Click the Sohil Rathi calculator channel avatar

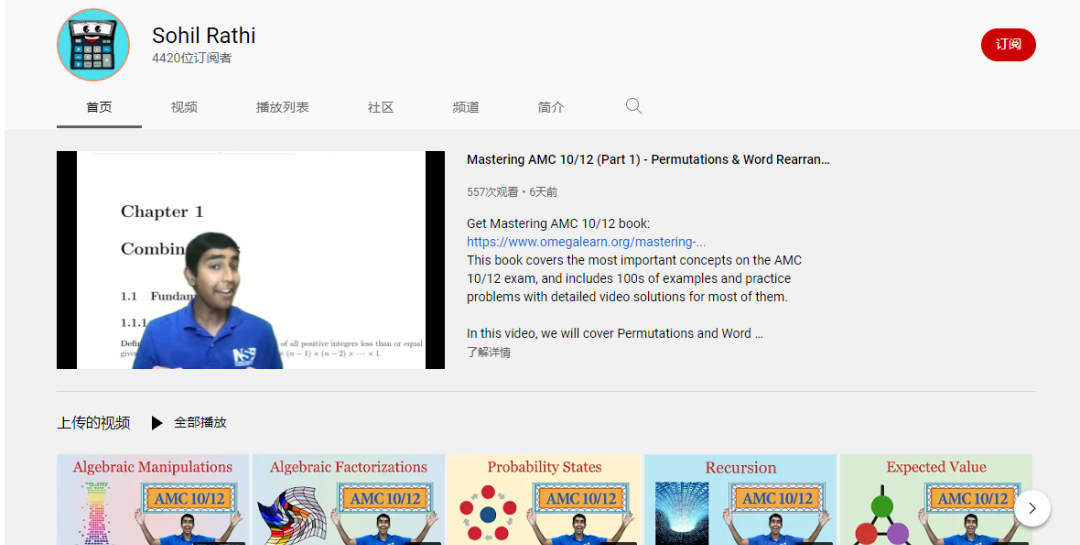pyautogui.click(x=93, y=45)
